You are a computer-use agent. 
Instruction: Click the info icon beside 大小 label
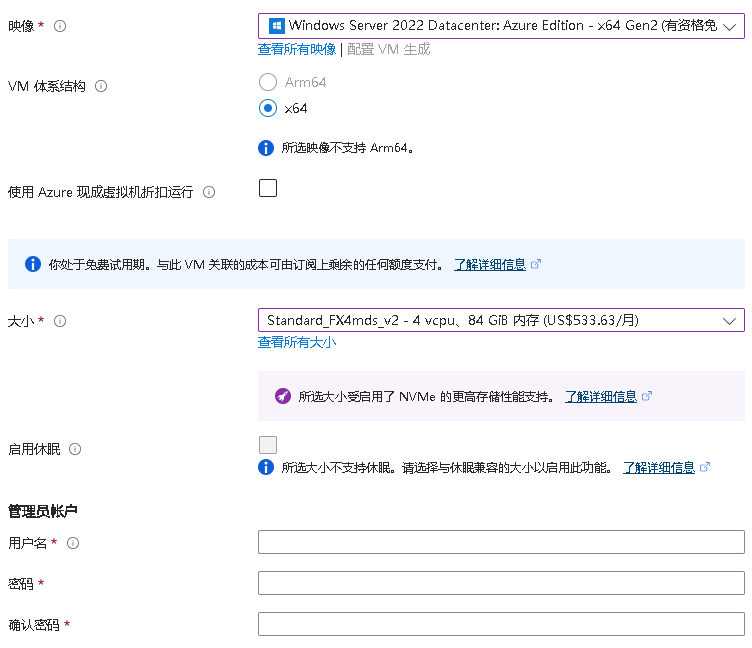coord(60,321)
